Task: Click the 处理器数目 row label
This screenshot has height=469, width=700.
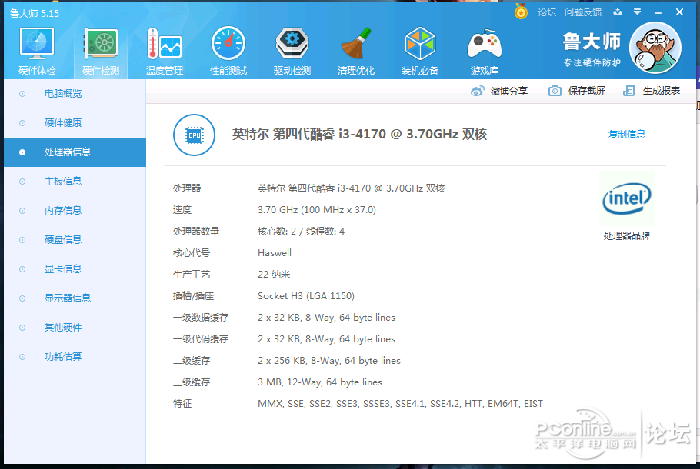Action: [196, 231]
